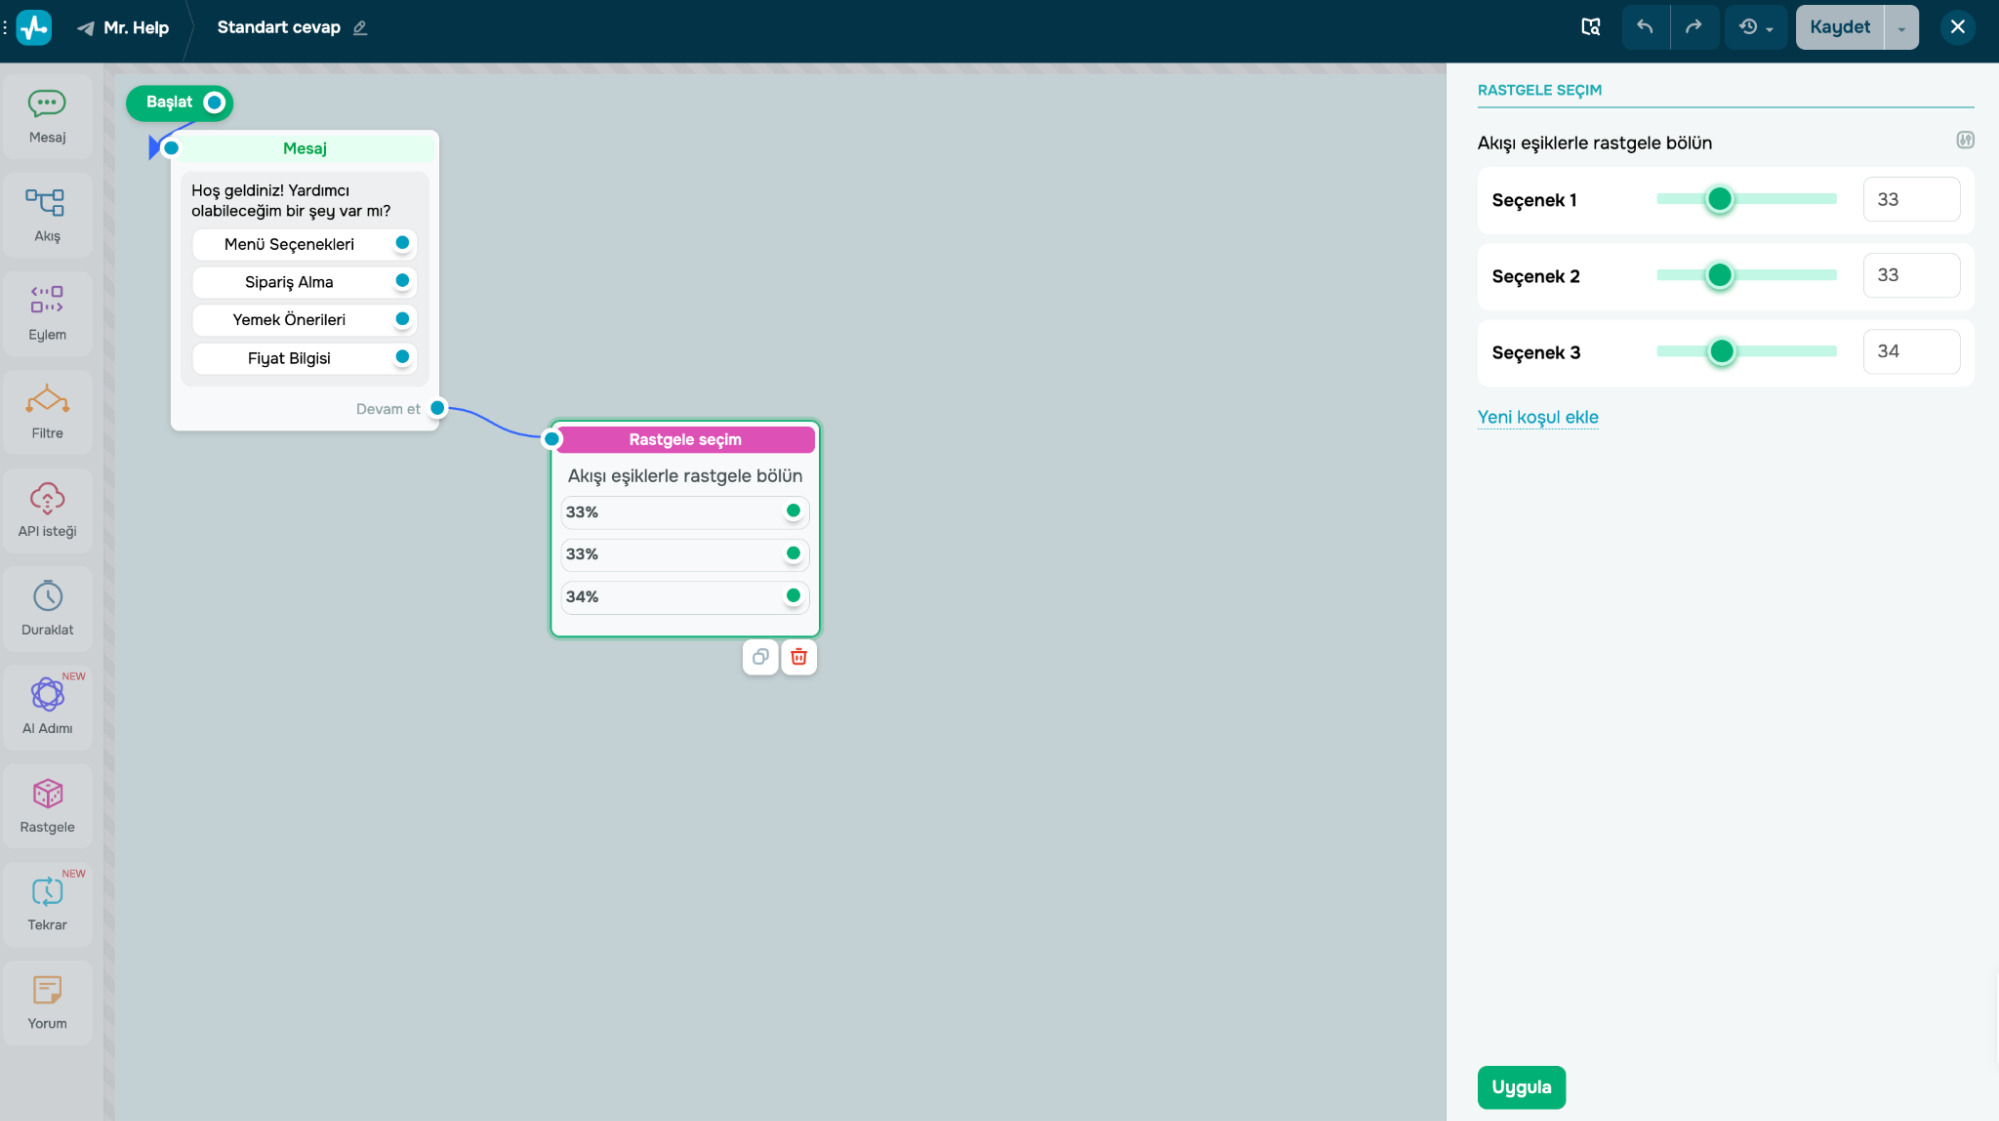1999x1121 pixels.
Task: Add a Rastgele dice block
Action: [47, 806]
